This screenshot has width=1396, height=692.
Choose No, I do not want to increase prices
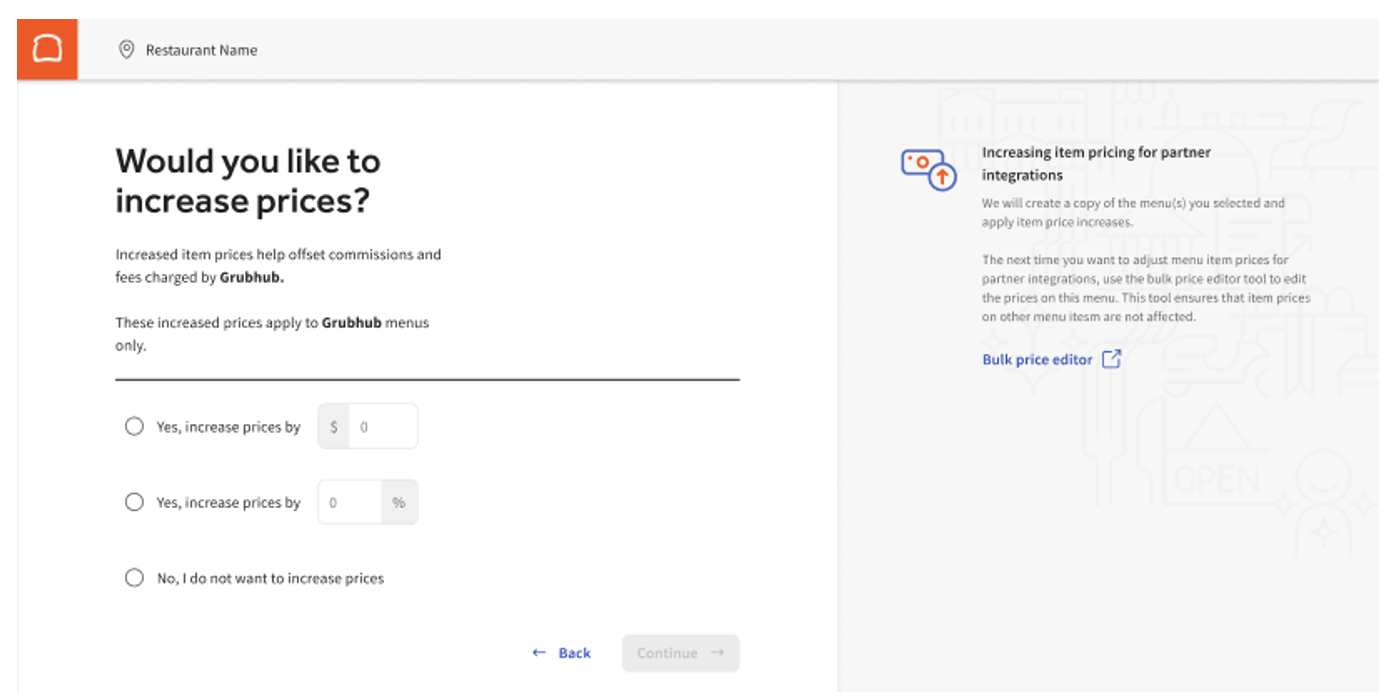tap(134, 577)
